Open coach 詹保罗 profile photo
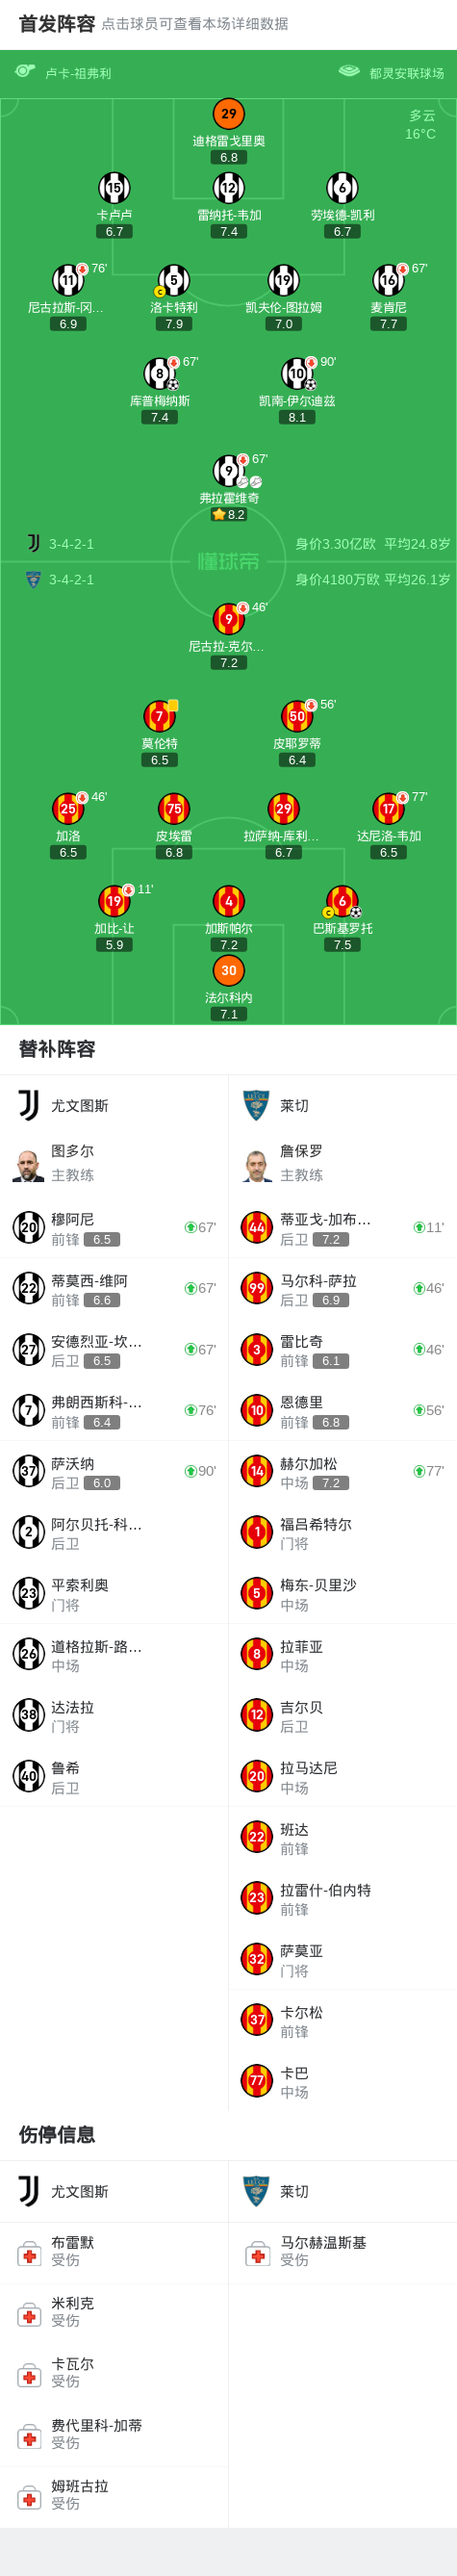 257,1165
